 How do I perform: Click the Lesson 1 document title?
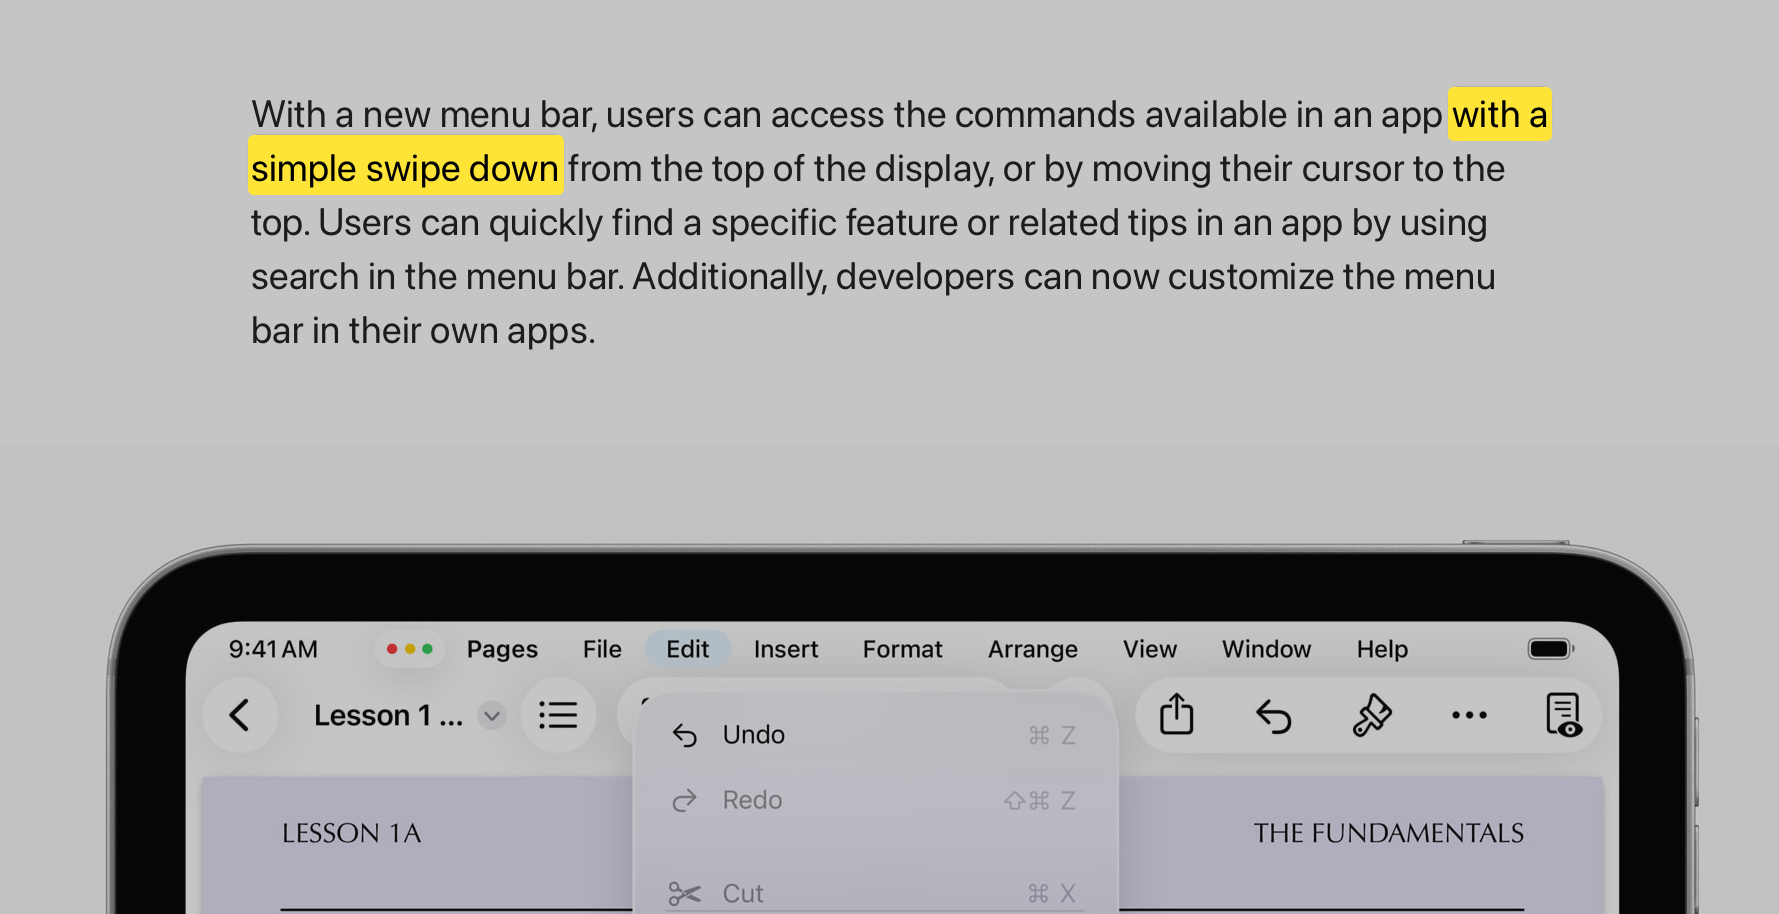click(388, 716)
